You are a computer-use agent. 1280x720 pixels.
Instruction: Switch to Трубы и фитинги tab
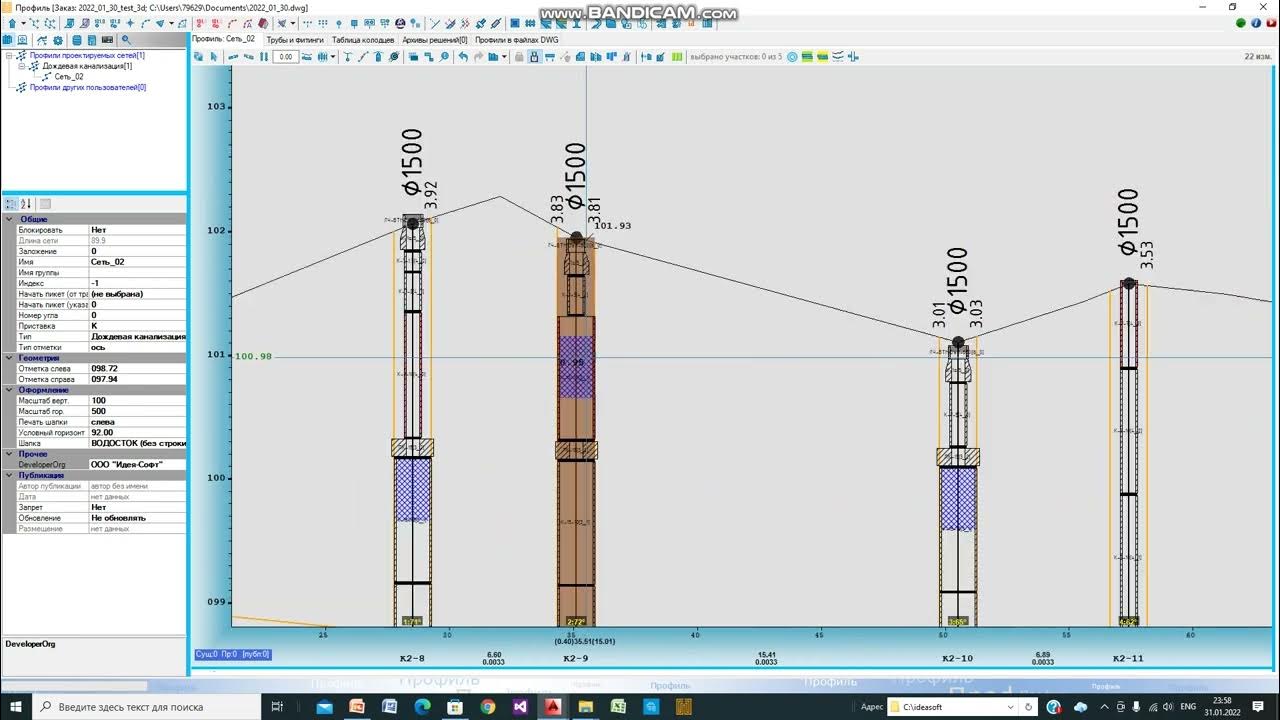click(x=295, y=40)
